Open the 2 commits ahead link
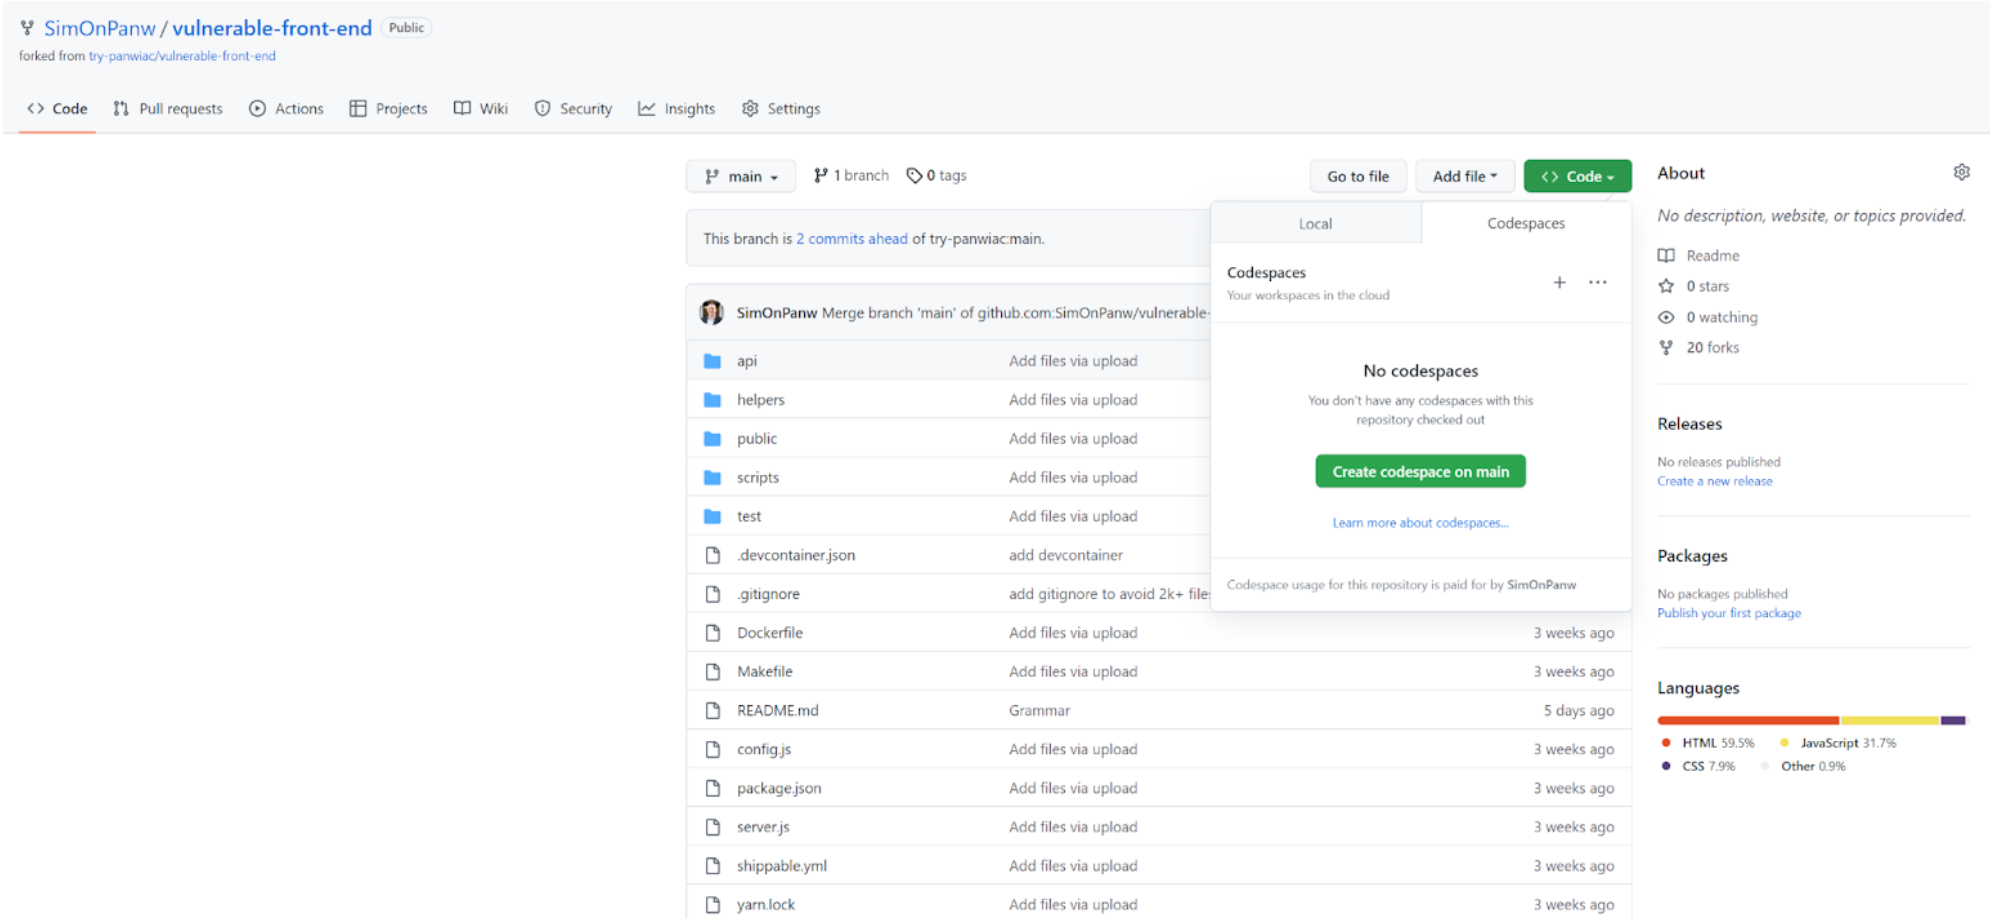The image size is (1990, 919). 852,239
